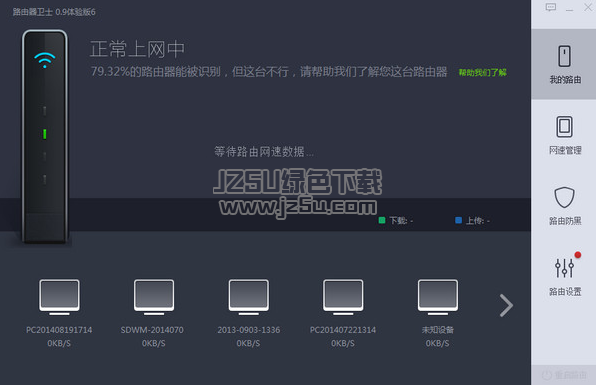The width and height of the screenshot is (596, 385).
Task: Click the 0KB/S speed under SDWM-2014070
Action: tap(154, 343)
